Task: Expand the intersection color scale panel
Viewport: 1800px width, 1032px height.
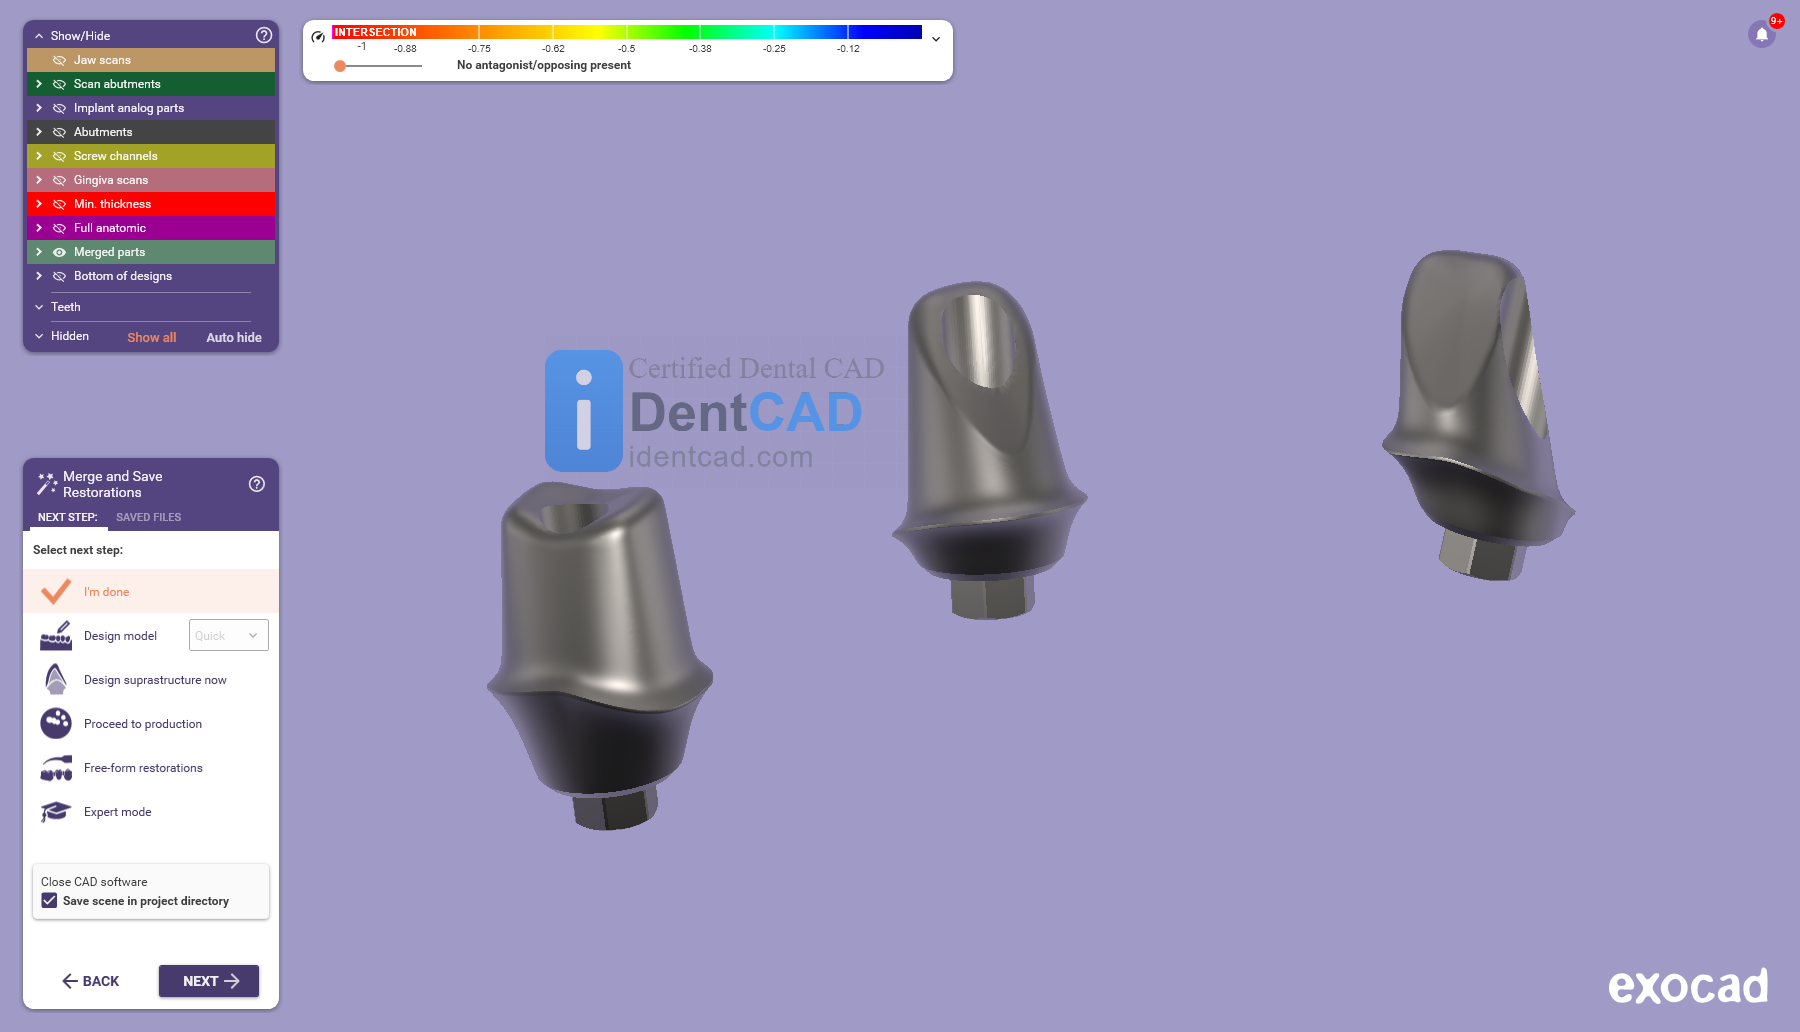Action: pyautogui.click(x=936, y=39)
